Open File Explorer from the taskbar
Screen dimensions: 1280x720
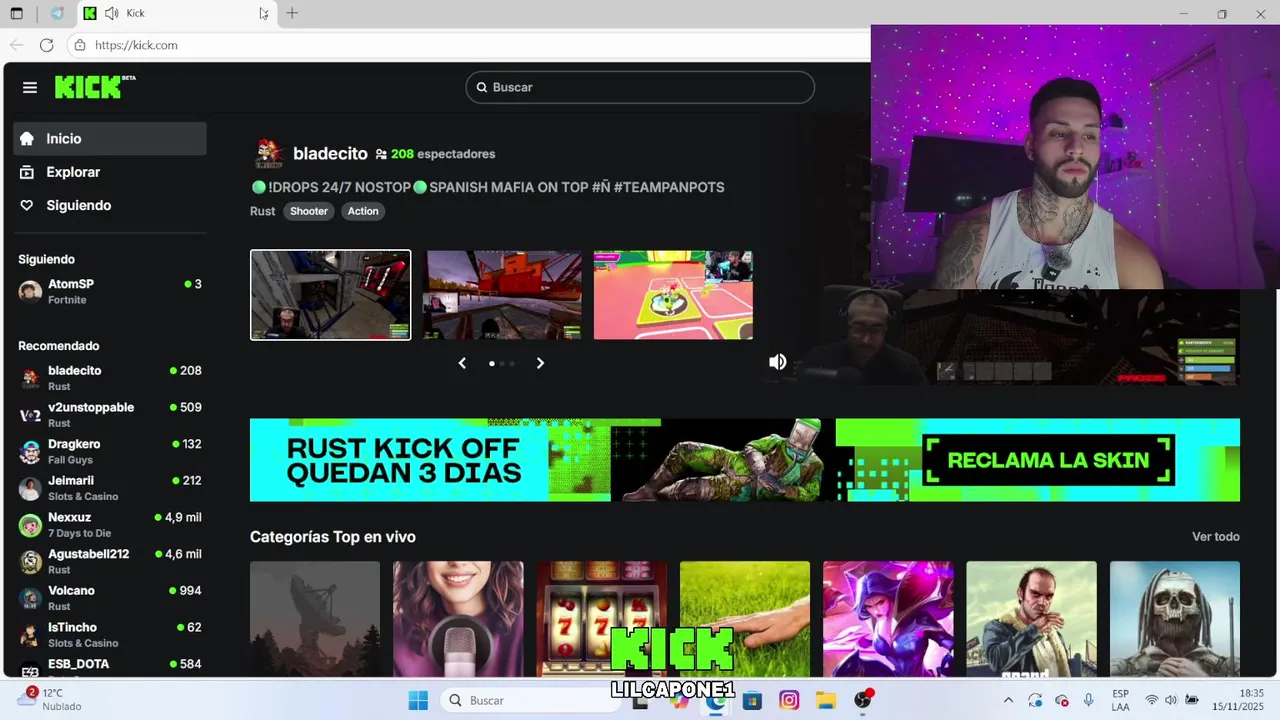click(825, 700)
